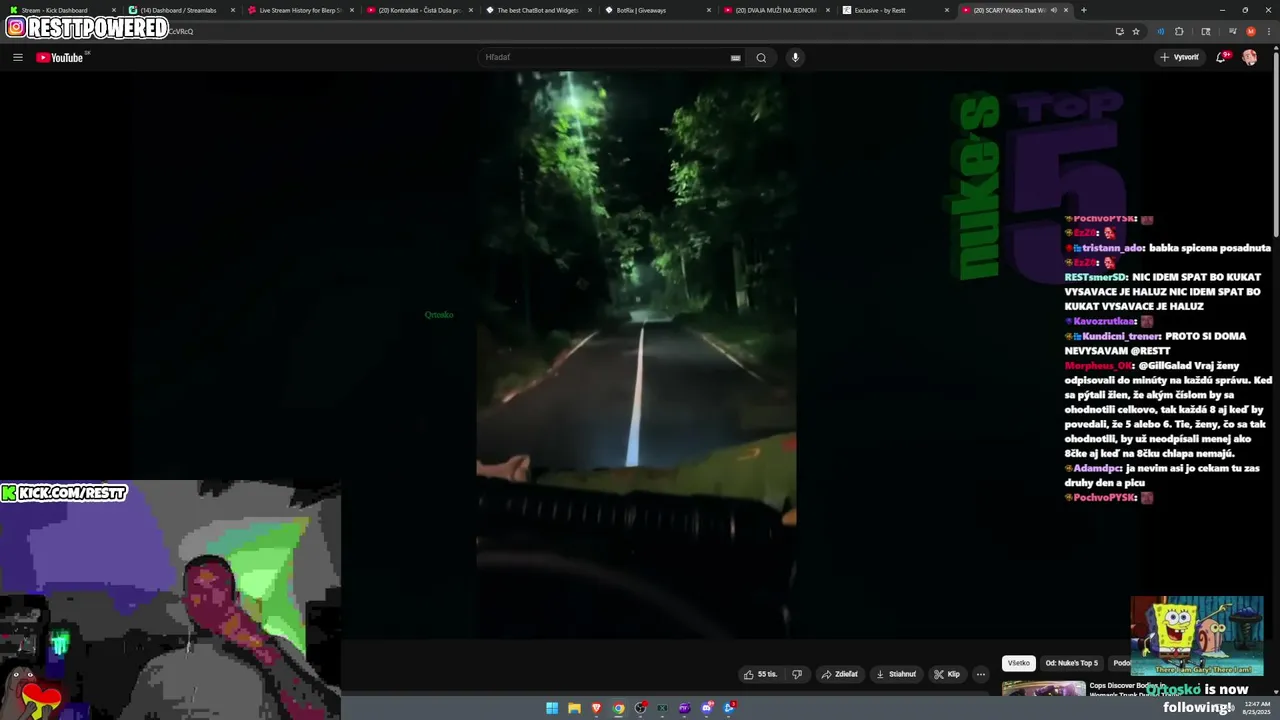Go to YouTube home via logo
This screenshot has height=720, width=1280.
[x=60, y=57]
